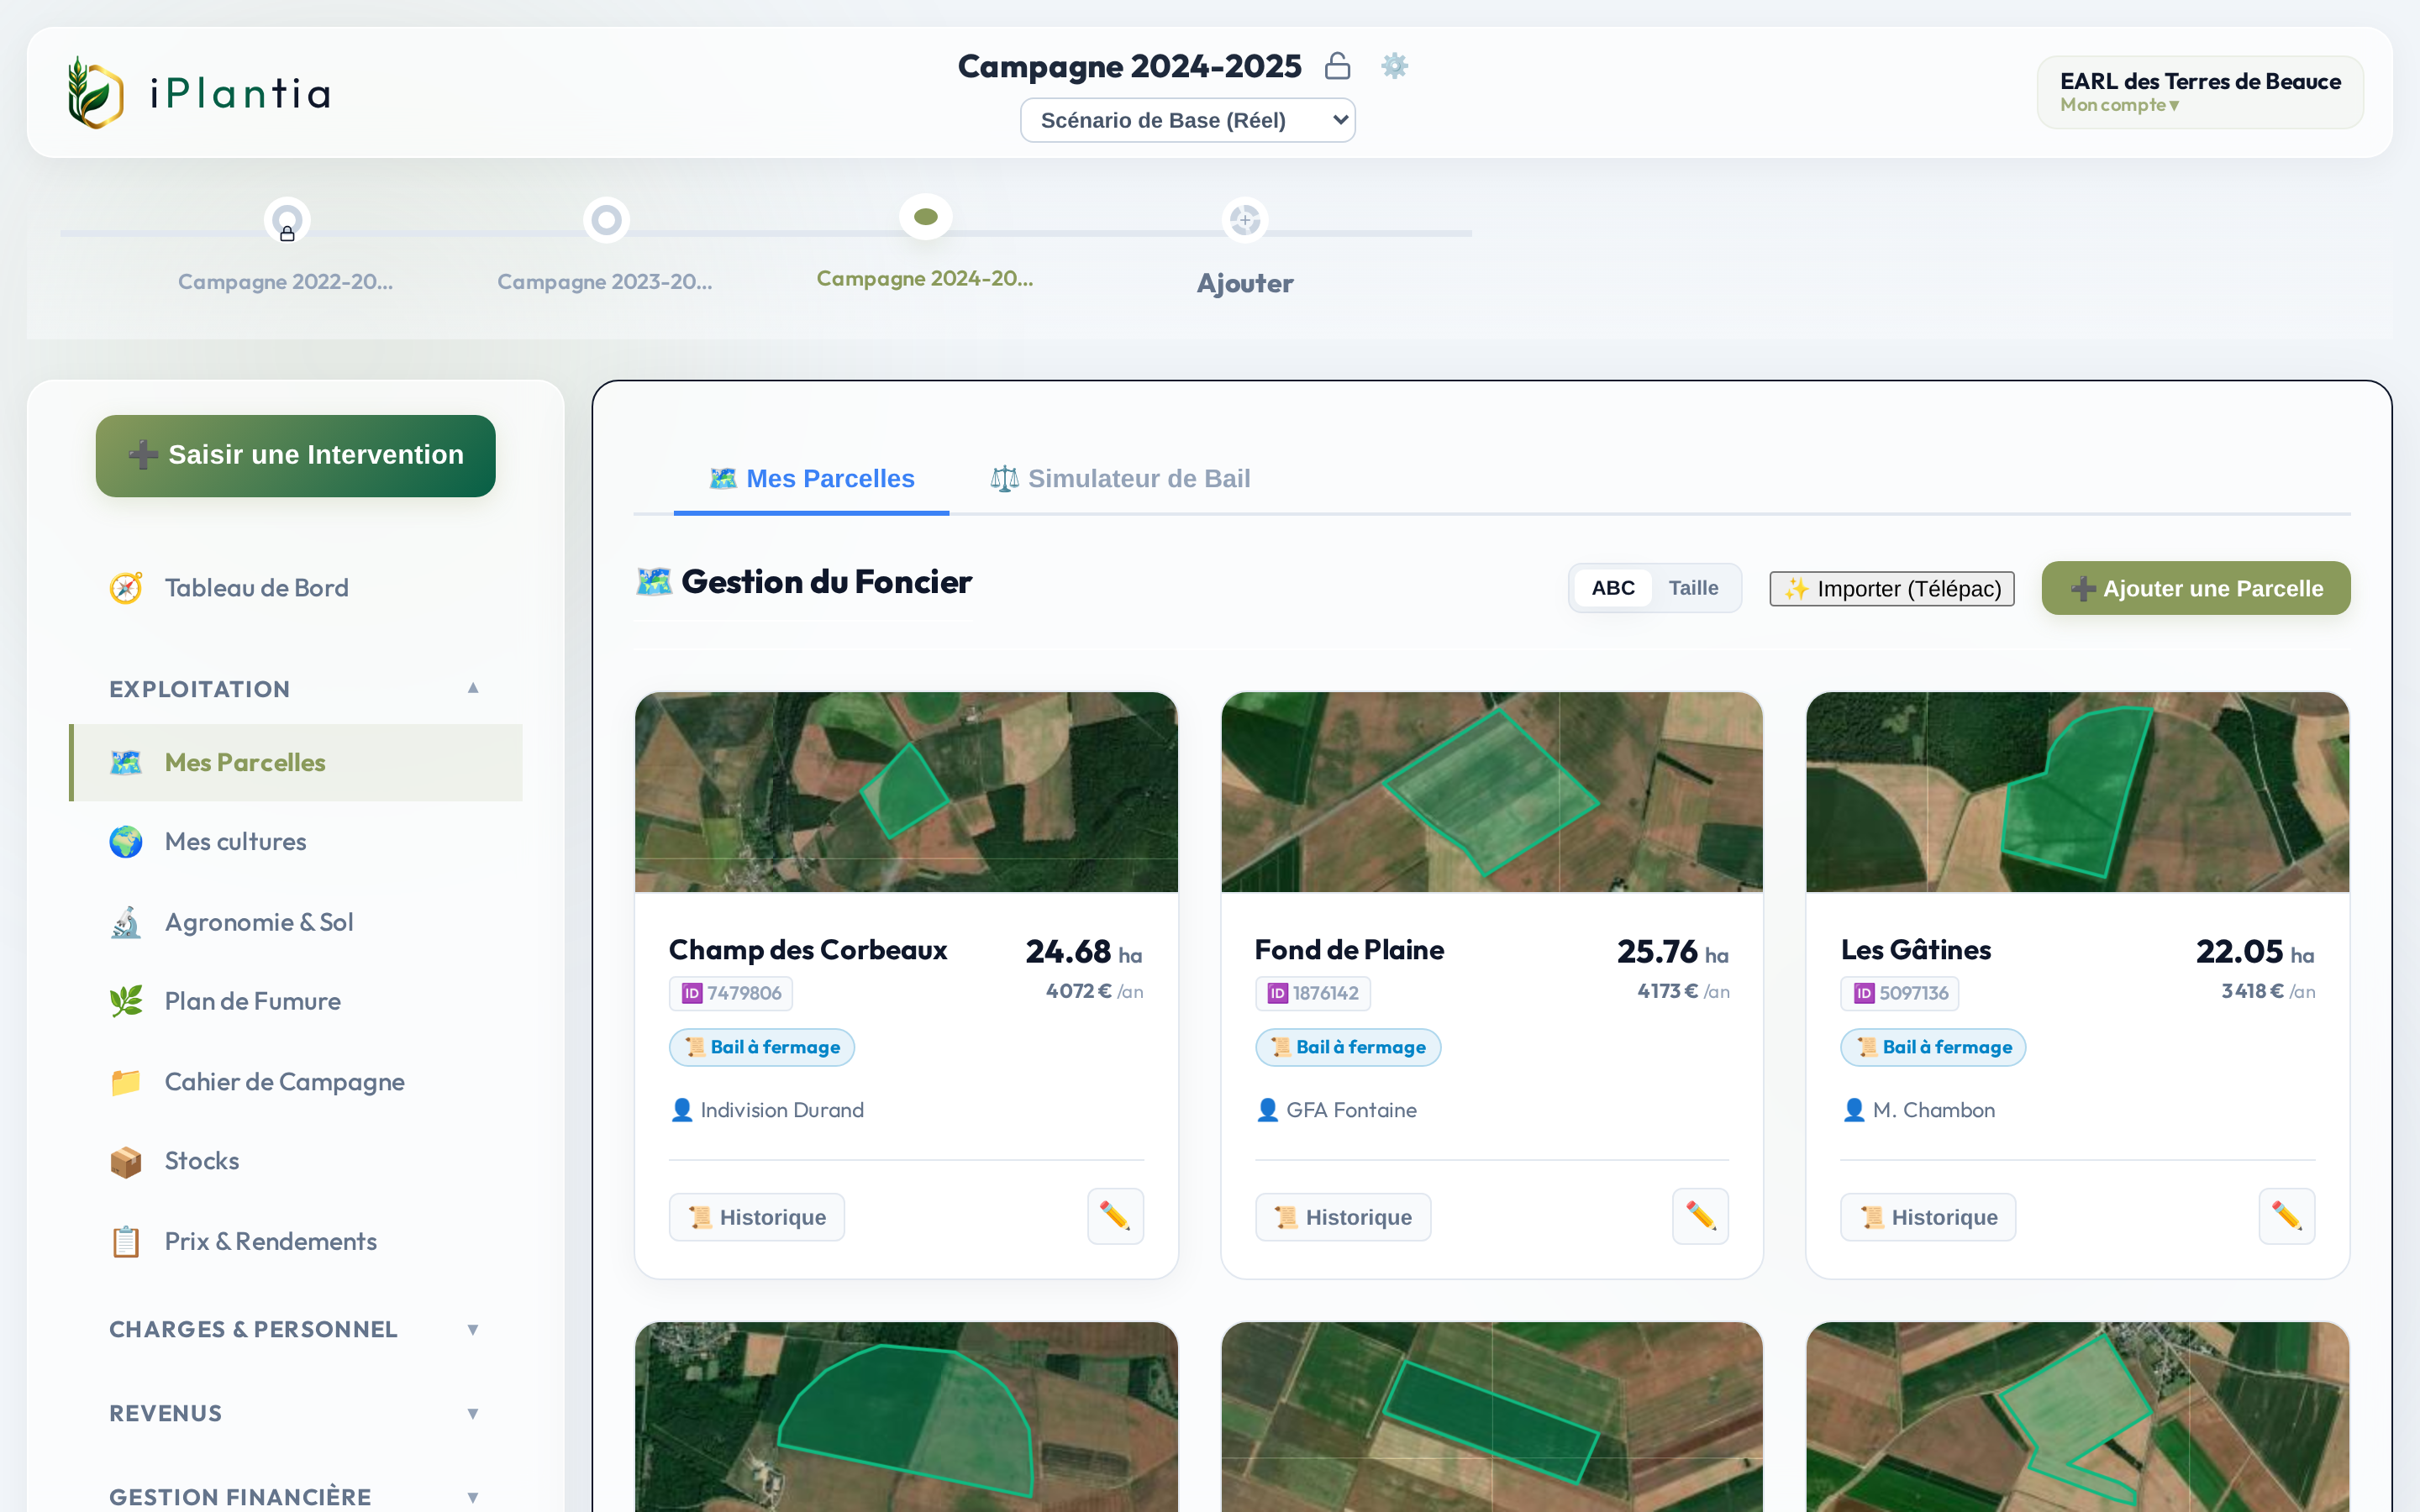Click the Tableau de Bord compass icon
Image resolution: width=2420 pixels, height=1512 pixels.
point(126,588)
